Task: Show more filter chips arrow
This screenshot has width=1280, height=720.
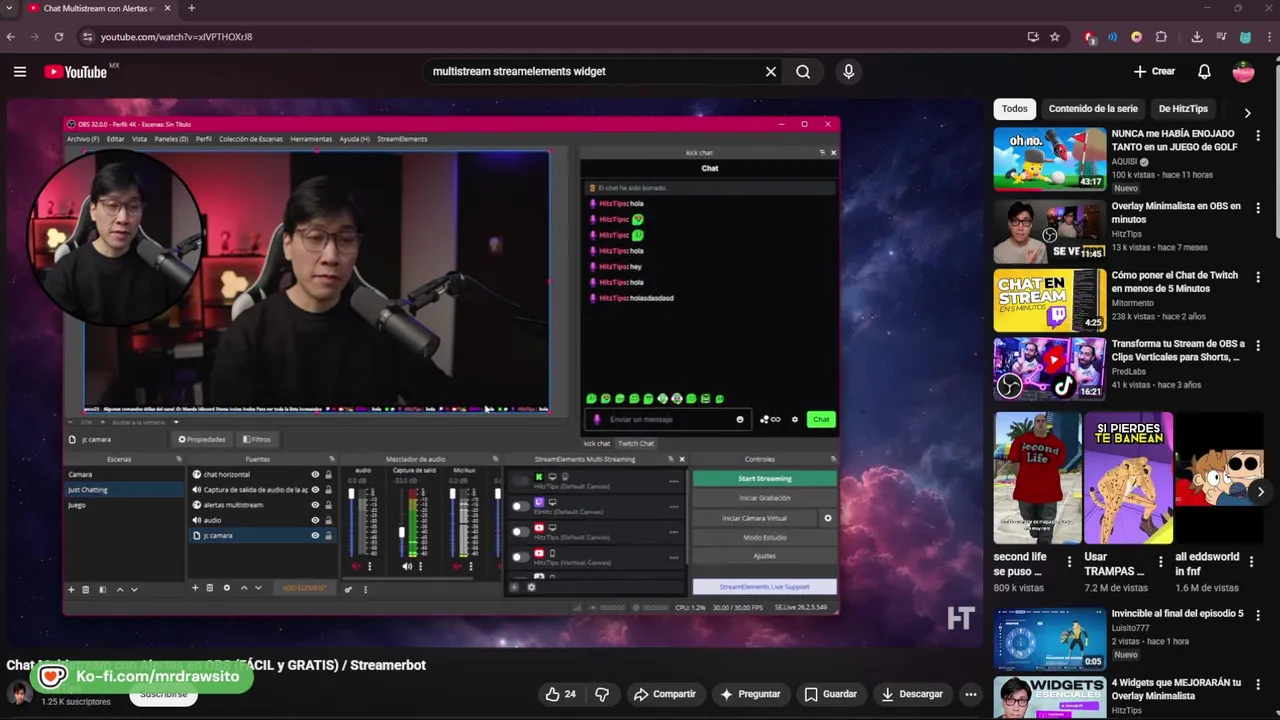Action: point(1247,112)
